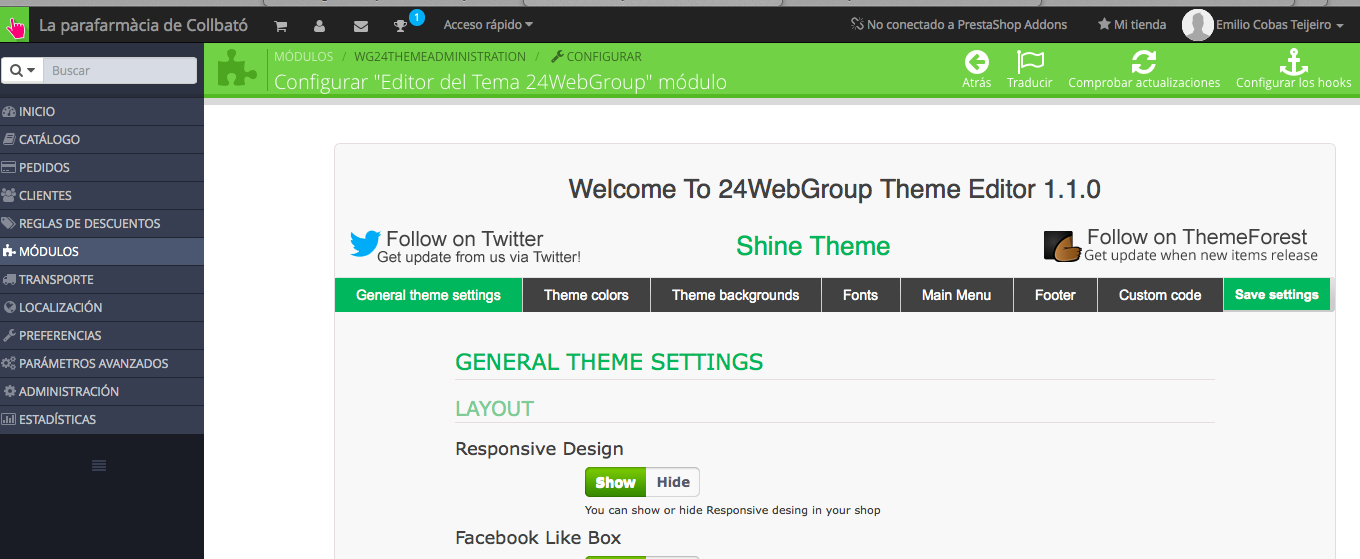
Task: Open Clientes in the sidebar
Action: tap(102, 196)
